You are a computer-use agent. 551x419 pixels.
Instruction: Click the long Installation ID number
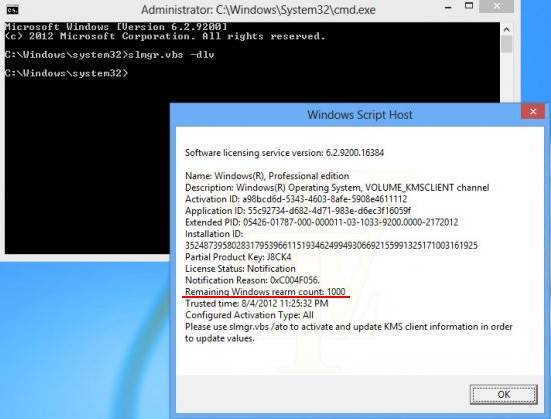coord(331,245)
